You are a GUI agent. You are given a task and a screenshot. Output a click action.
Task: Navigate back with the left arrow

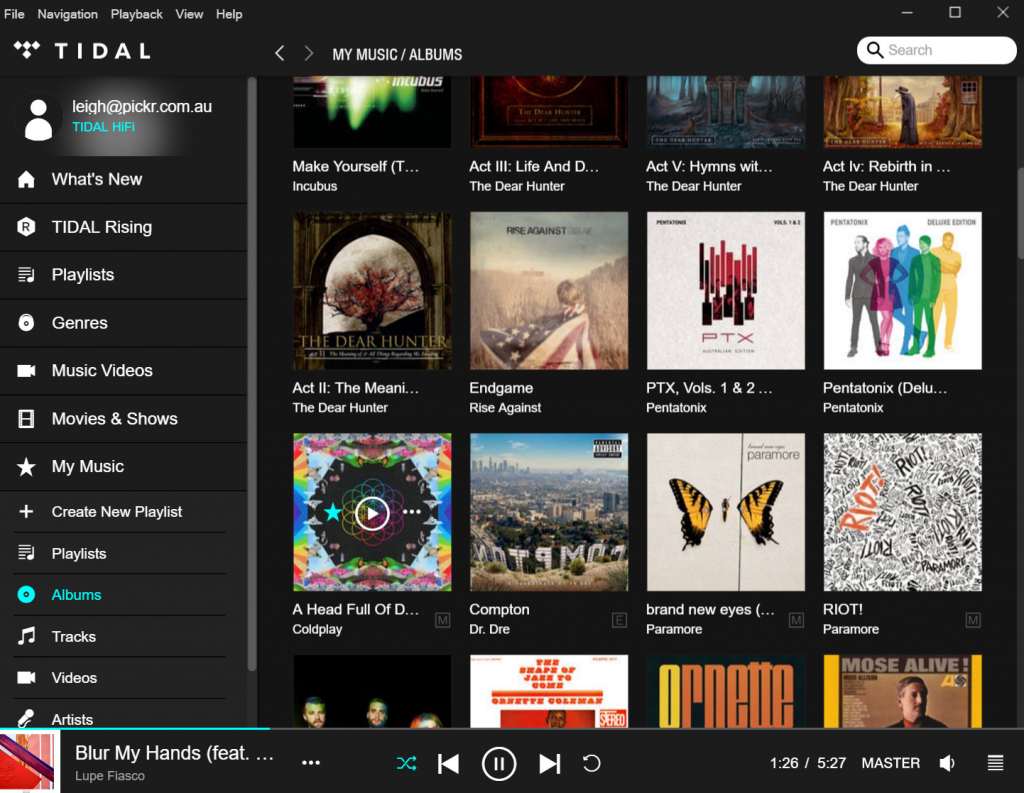tap(280, 53)
